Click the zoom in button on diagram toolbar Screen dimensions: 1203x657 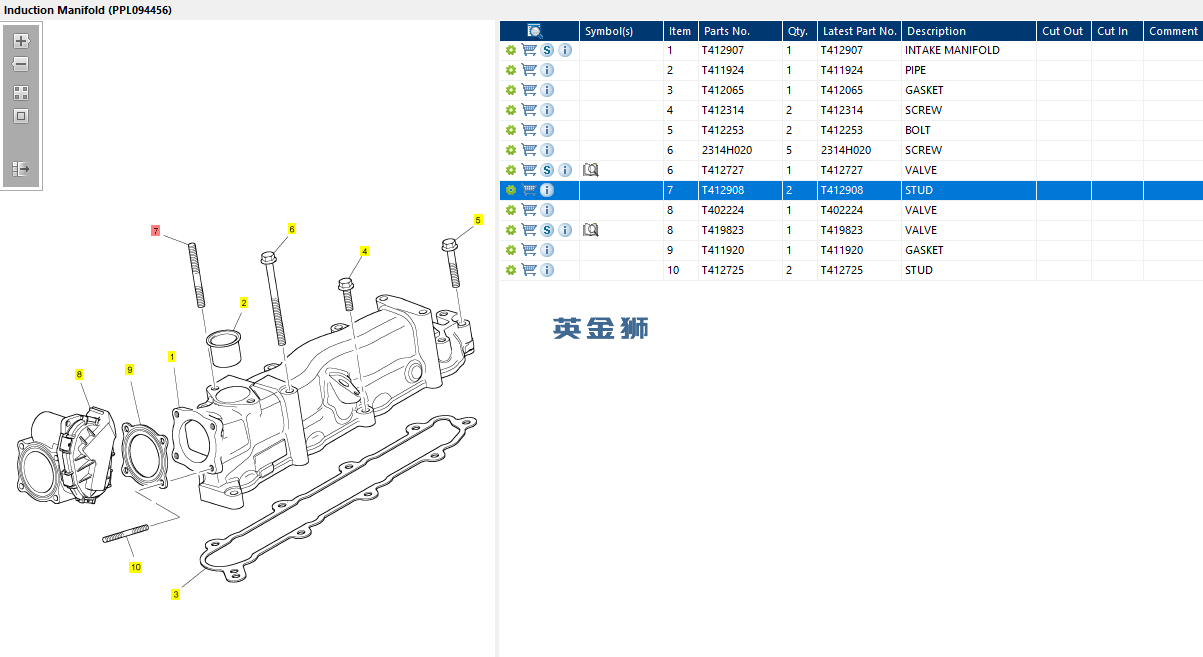tap(21, 41)
